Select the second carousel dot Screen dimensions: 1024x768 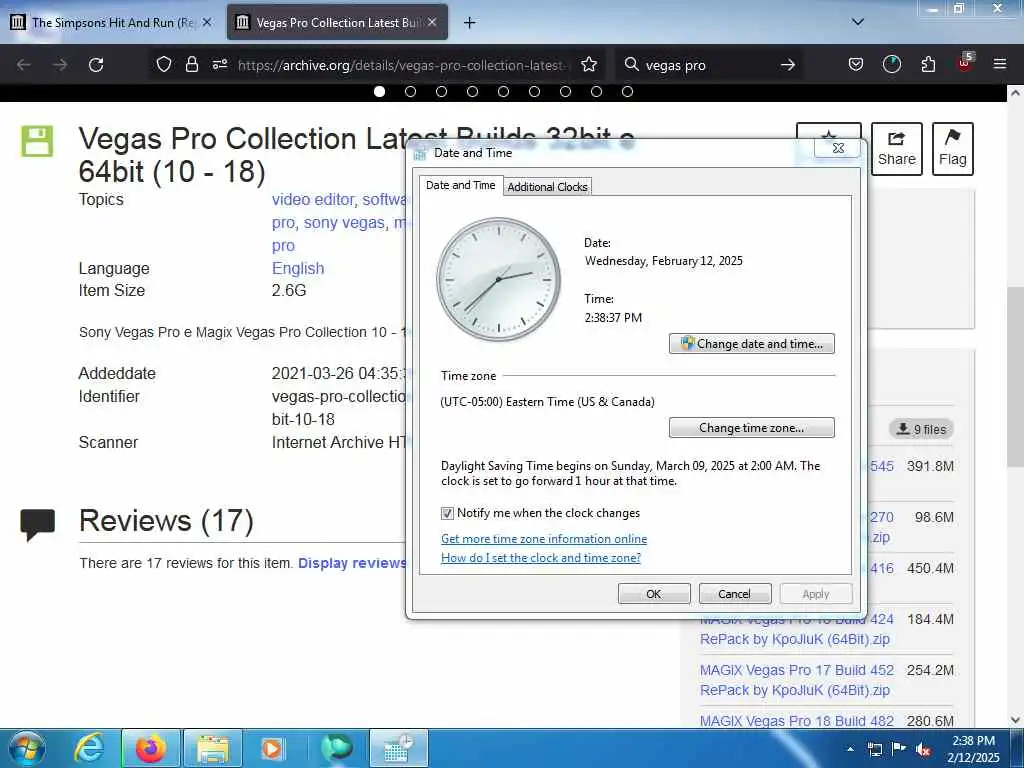tap(410, 91)
